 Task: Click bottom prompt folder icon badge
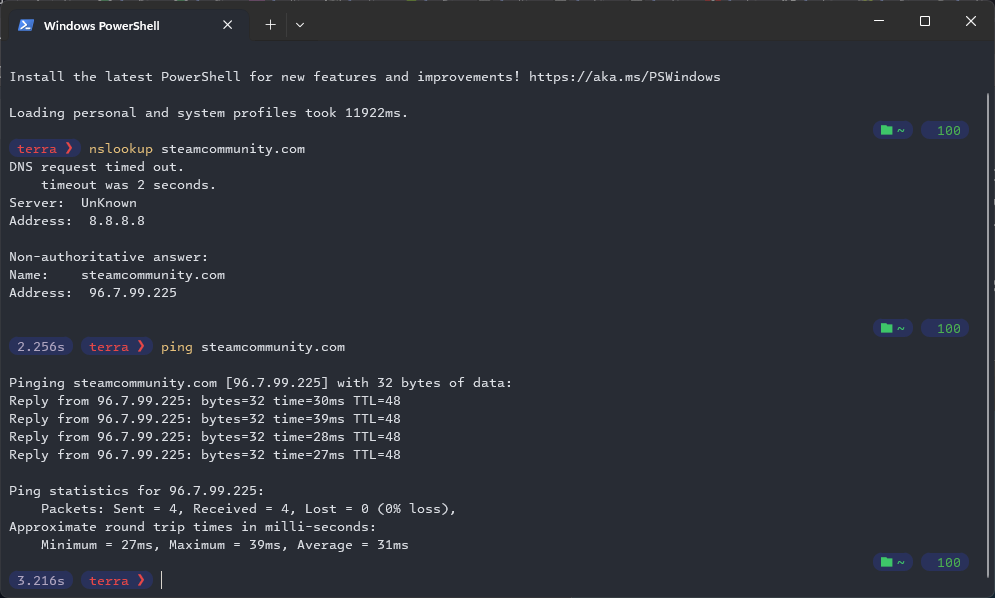point(893,562)
